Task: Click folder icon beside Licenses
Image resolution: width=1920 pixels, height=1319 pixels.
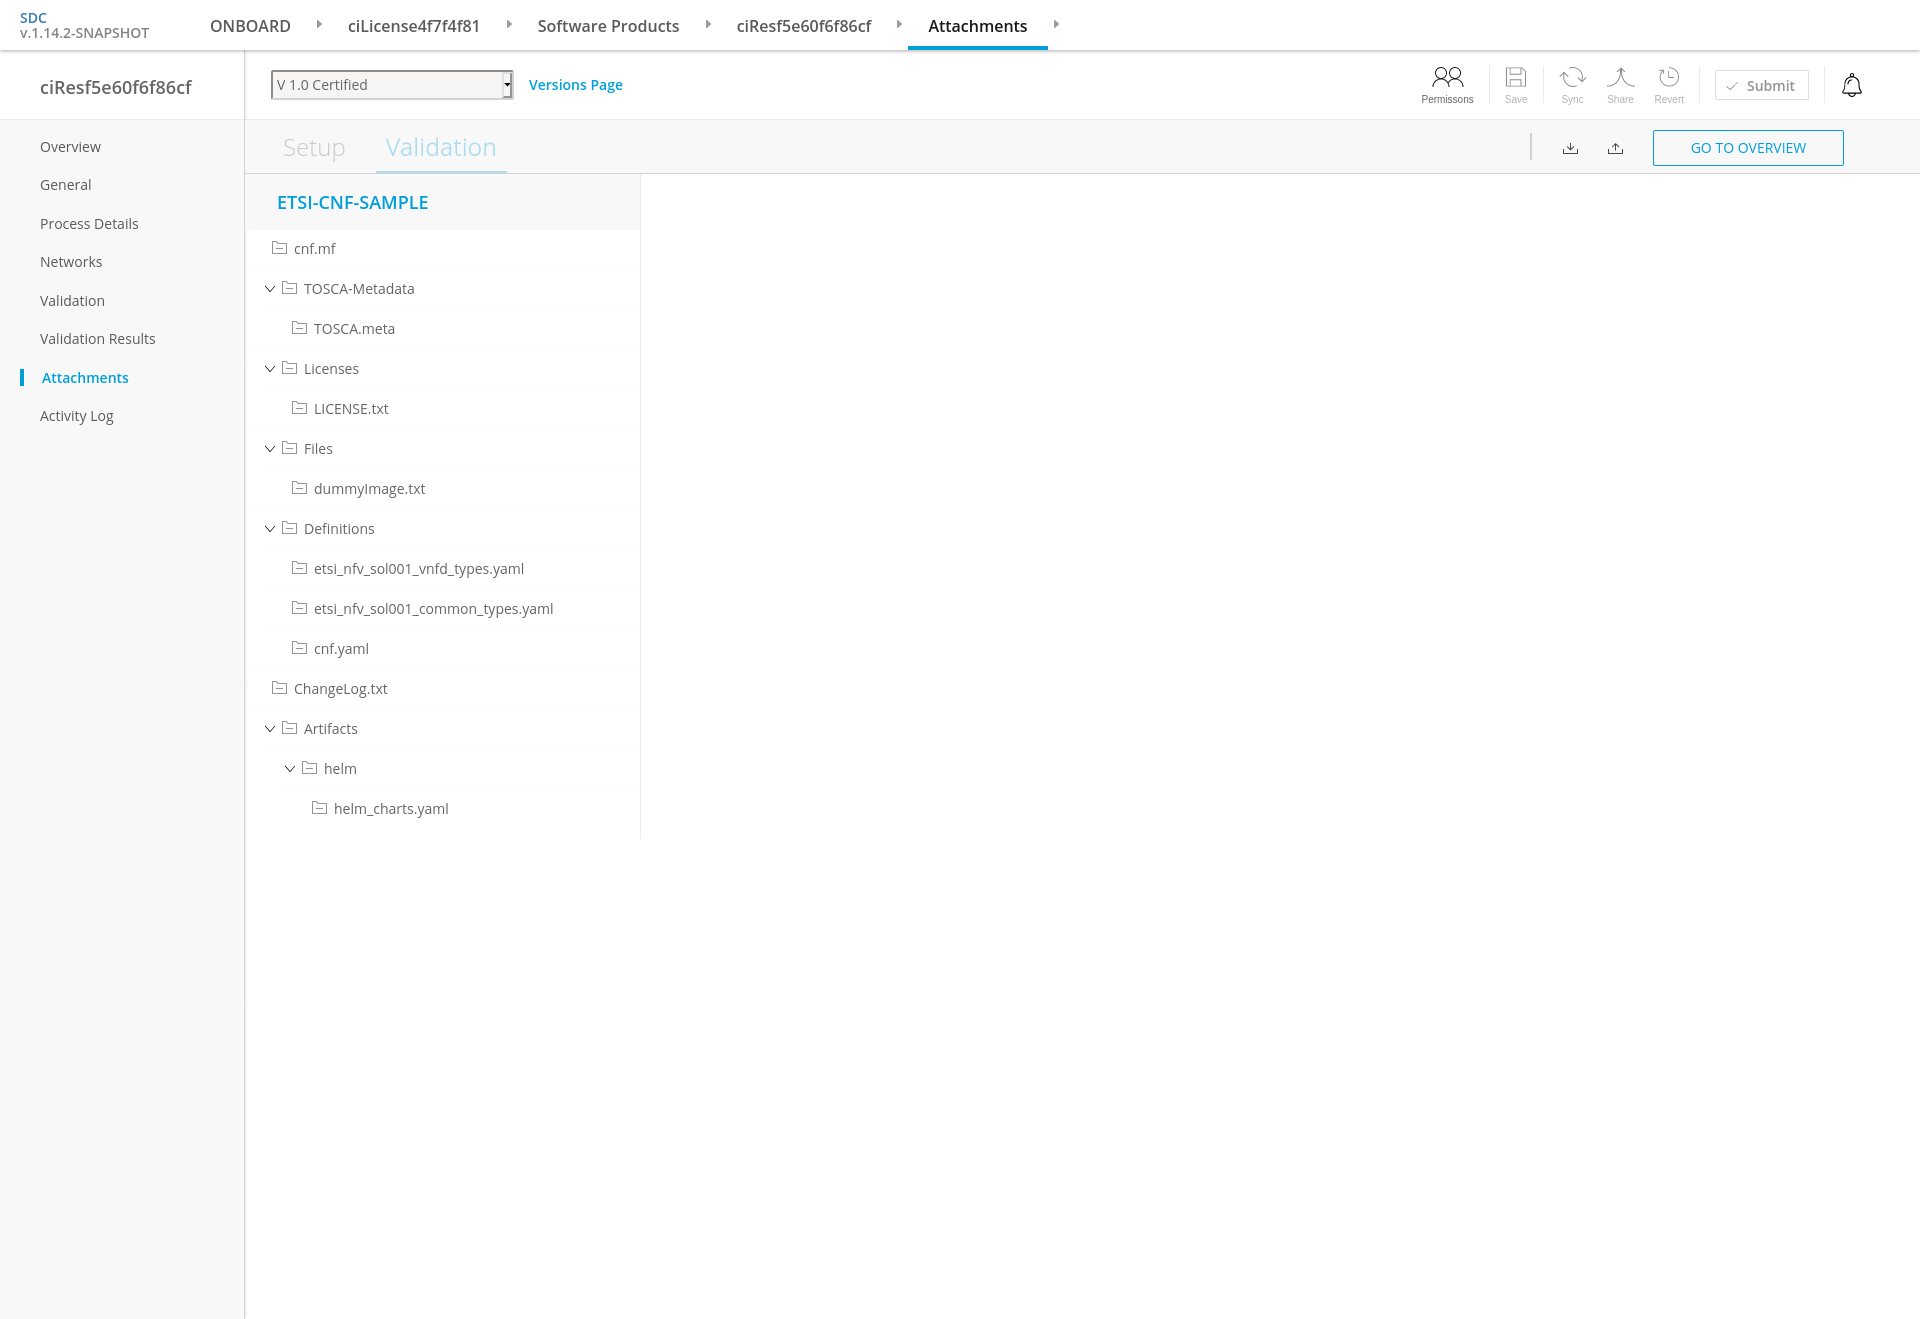Action: pyautogui.click(x=290, y=368)
